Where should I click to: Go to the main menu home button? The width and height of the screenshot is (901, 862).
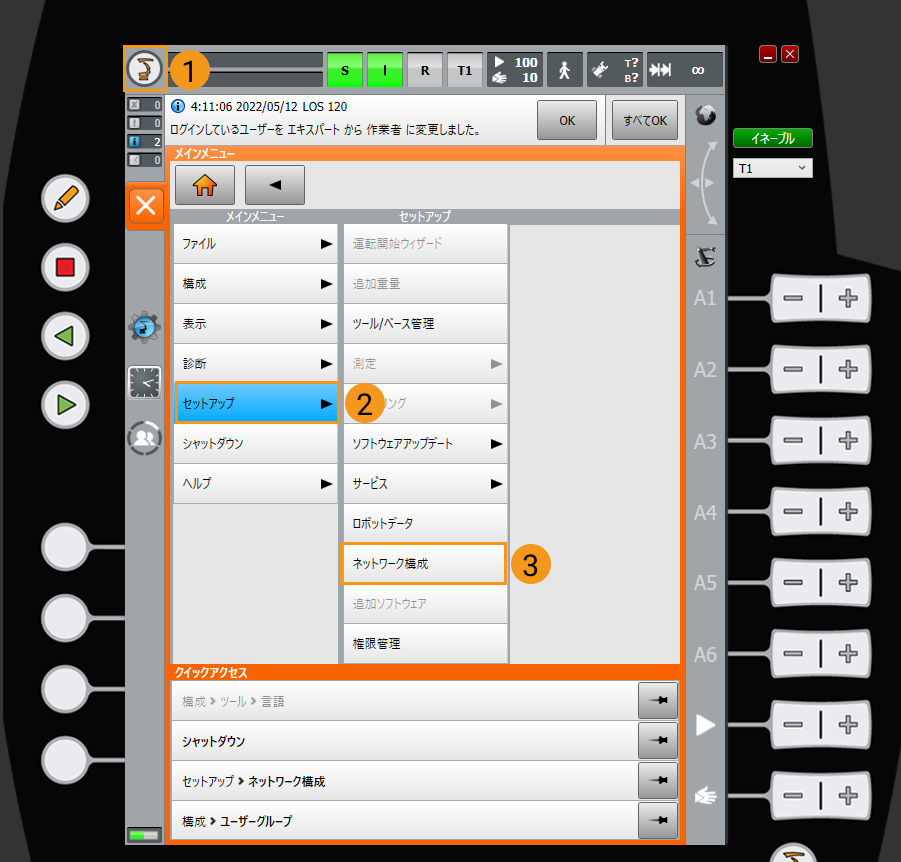pos(205,185)
